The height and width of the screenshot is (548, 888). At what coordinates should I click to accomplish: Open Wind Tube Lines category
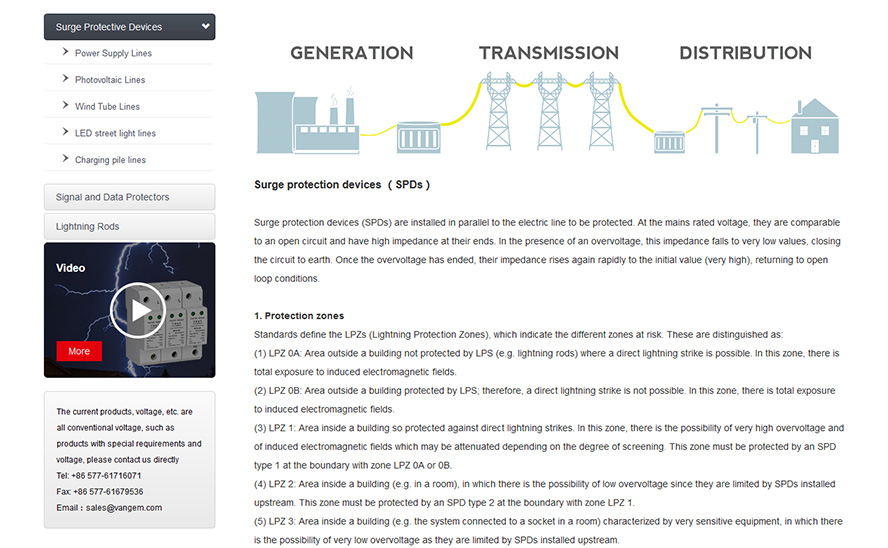pos(107,106)
